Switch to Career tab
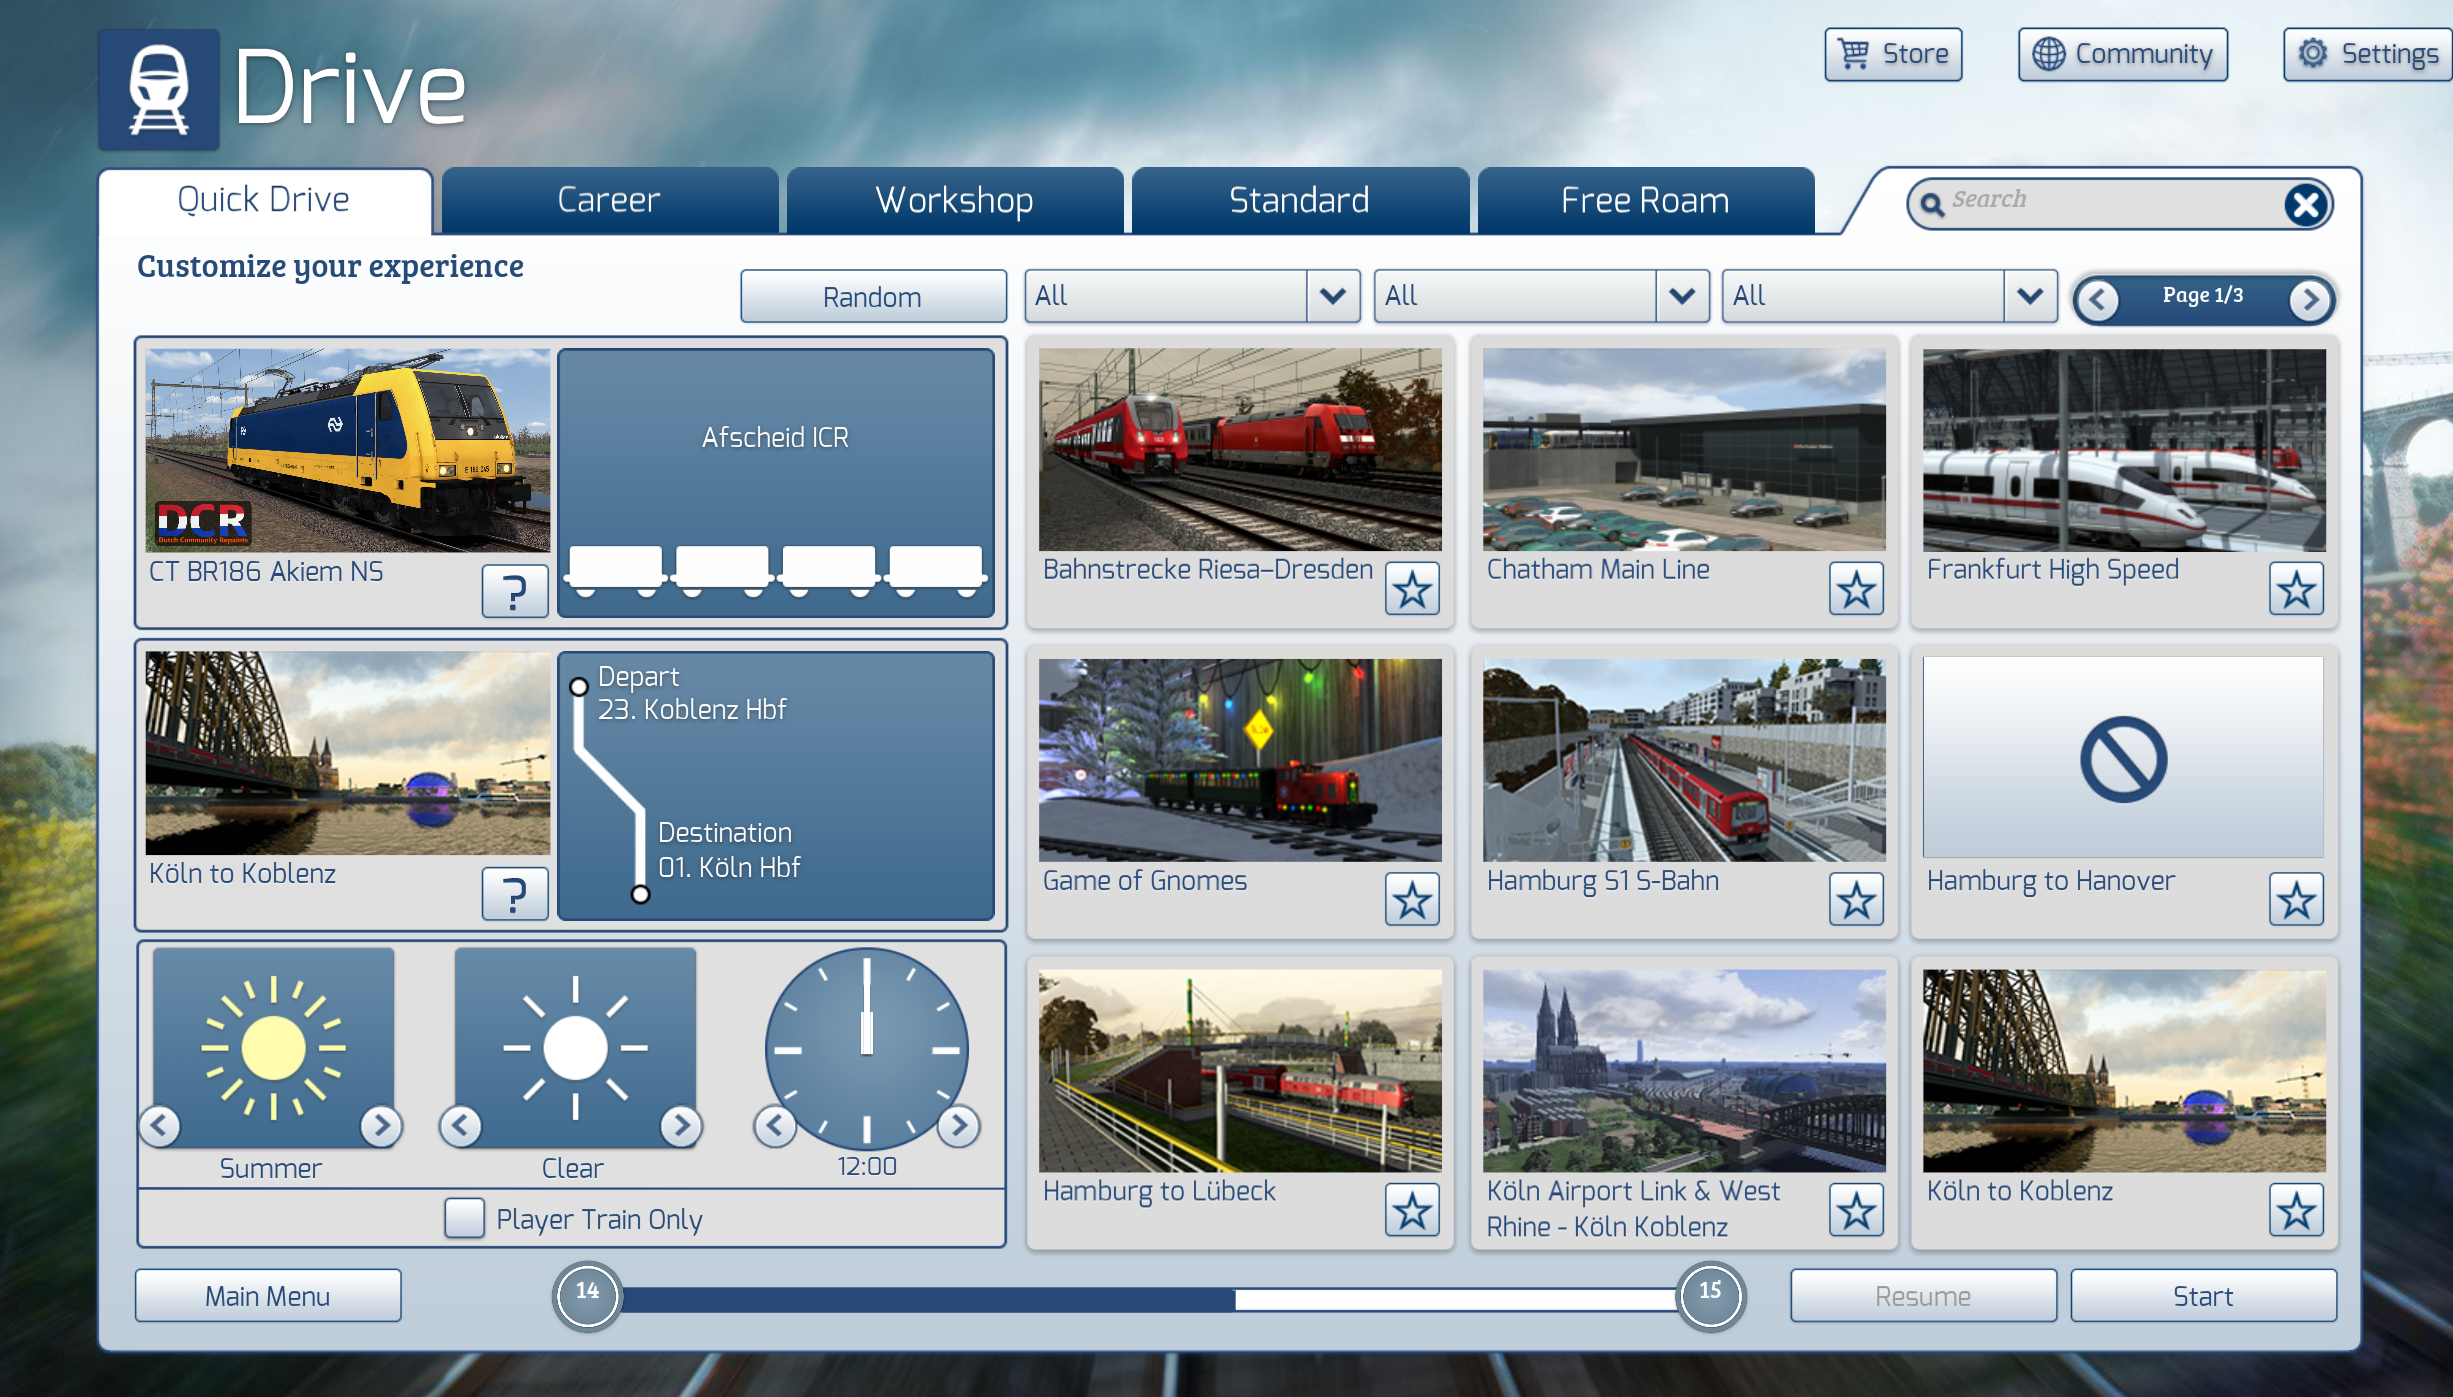The image size is (2453, 1397). coord(609,200)
